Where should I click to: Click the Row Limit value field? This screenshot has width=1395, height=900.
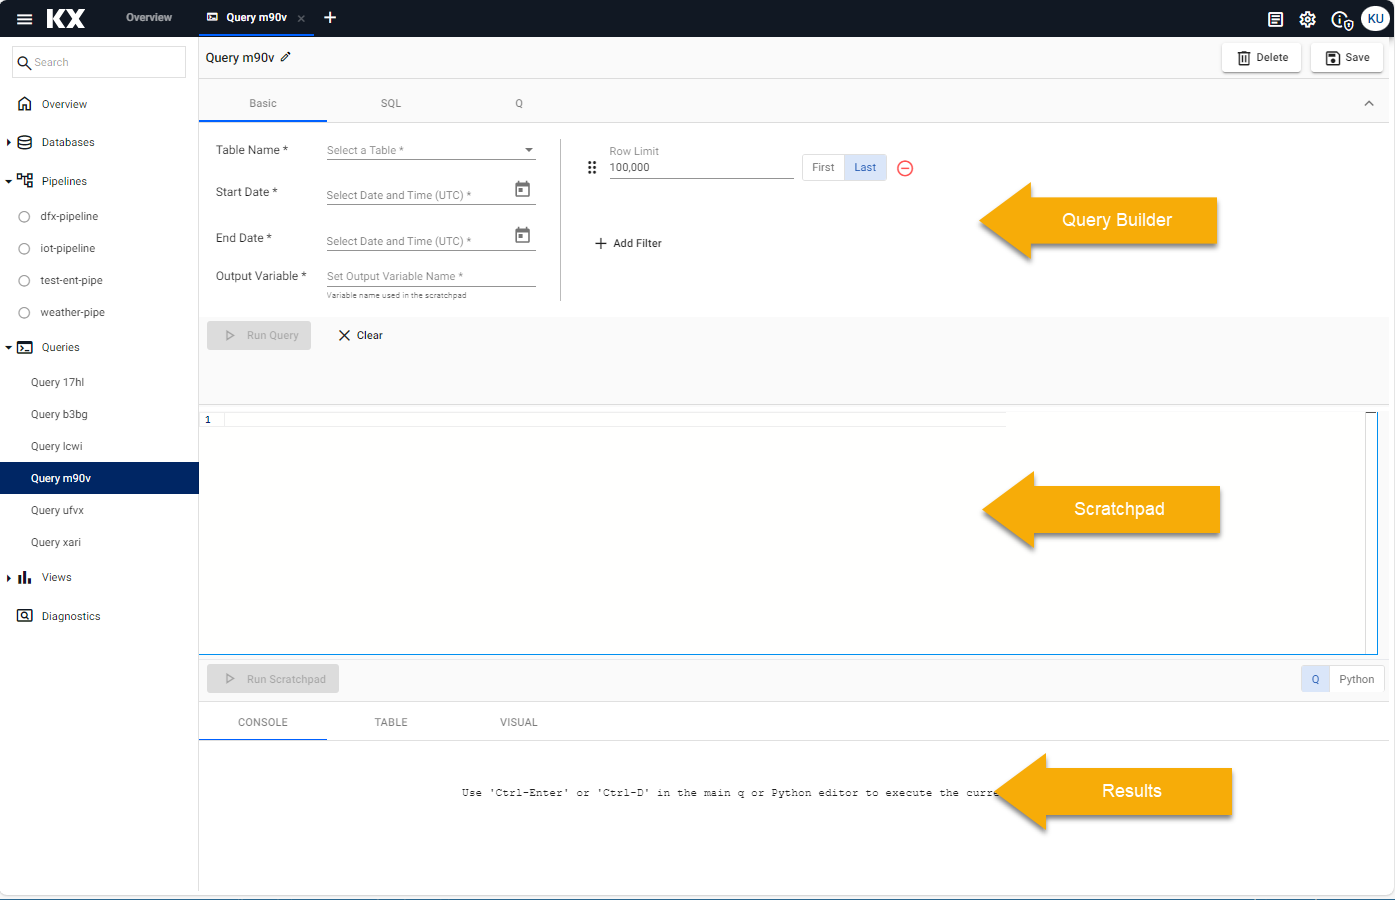pyautogui.click(x=701, y=167)
